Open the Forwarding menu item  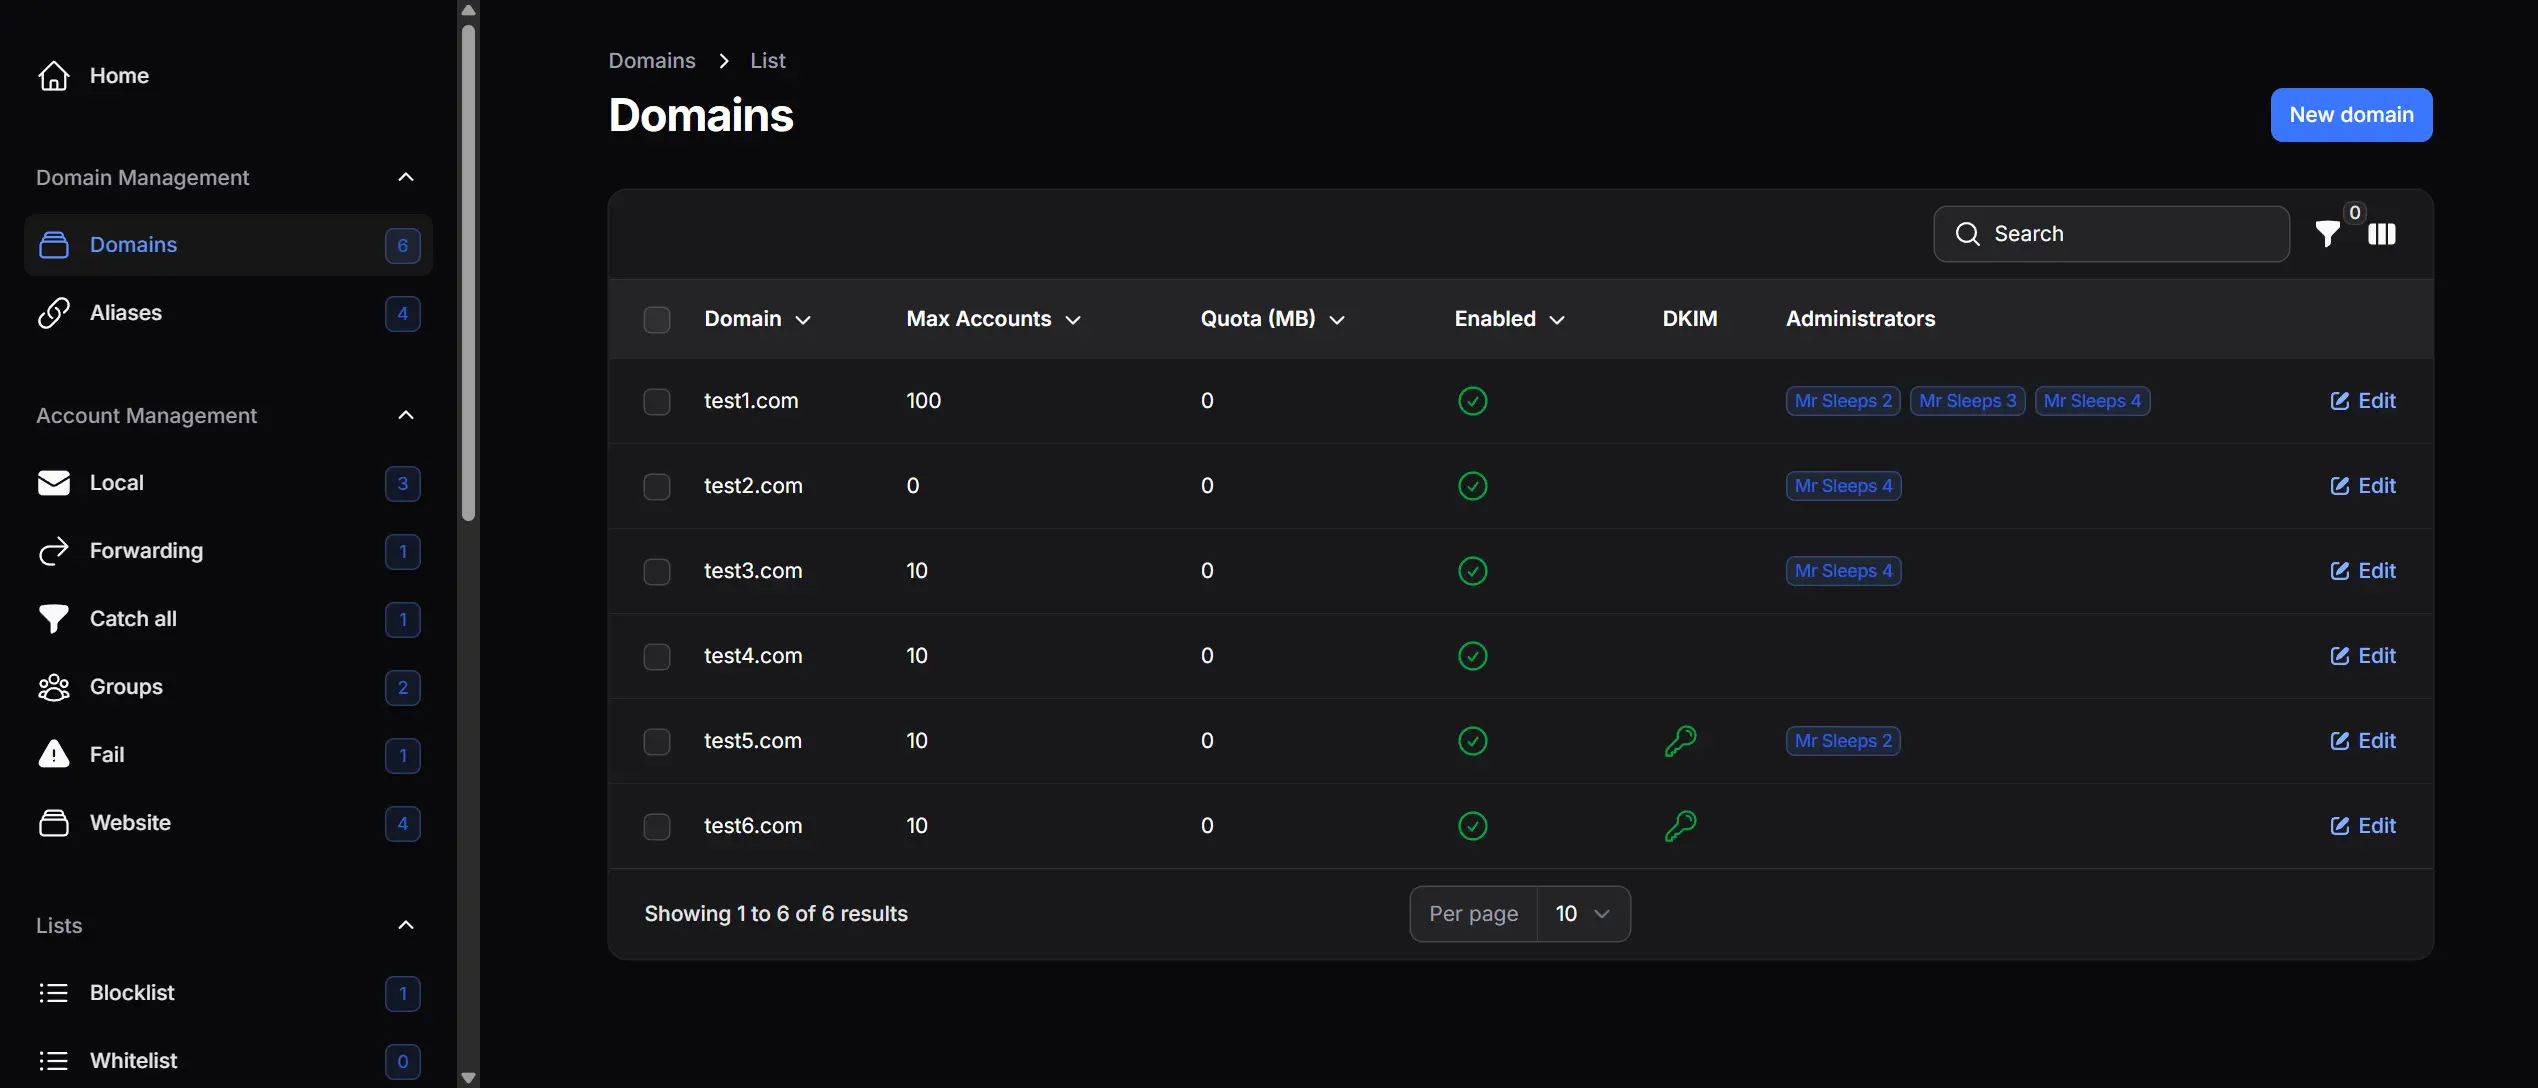click(x=228, y=551)
